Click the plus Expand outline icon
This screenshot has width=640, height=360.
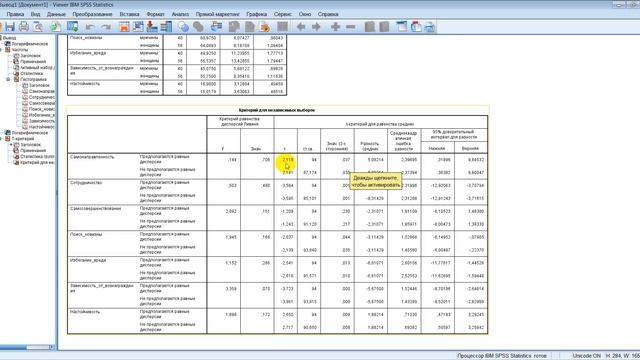coord(336,27)
